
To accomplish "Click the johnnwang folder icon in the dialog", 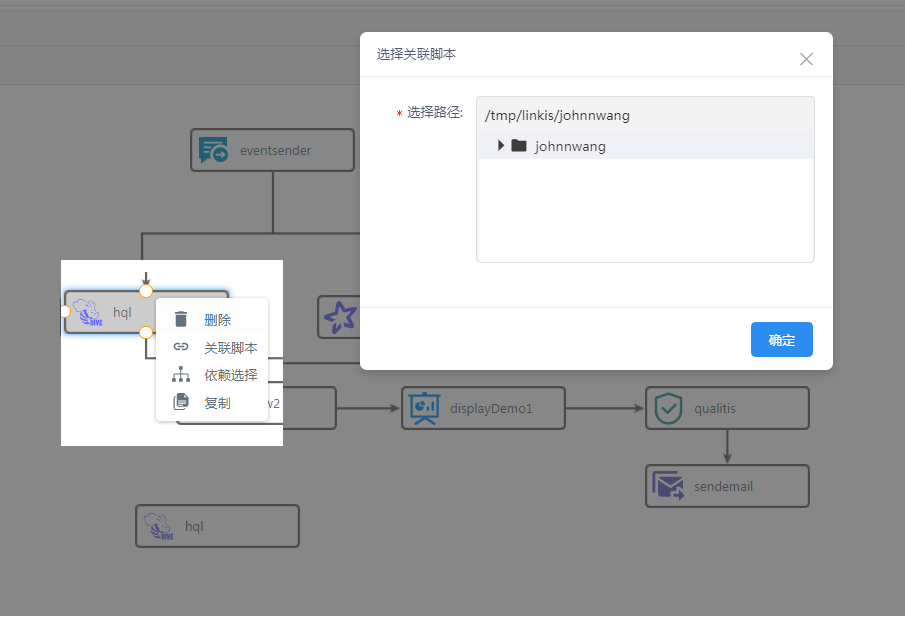I will 518,145.
